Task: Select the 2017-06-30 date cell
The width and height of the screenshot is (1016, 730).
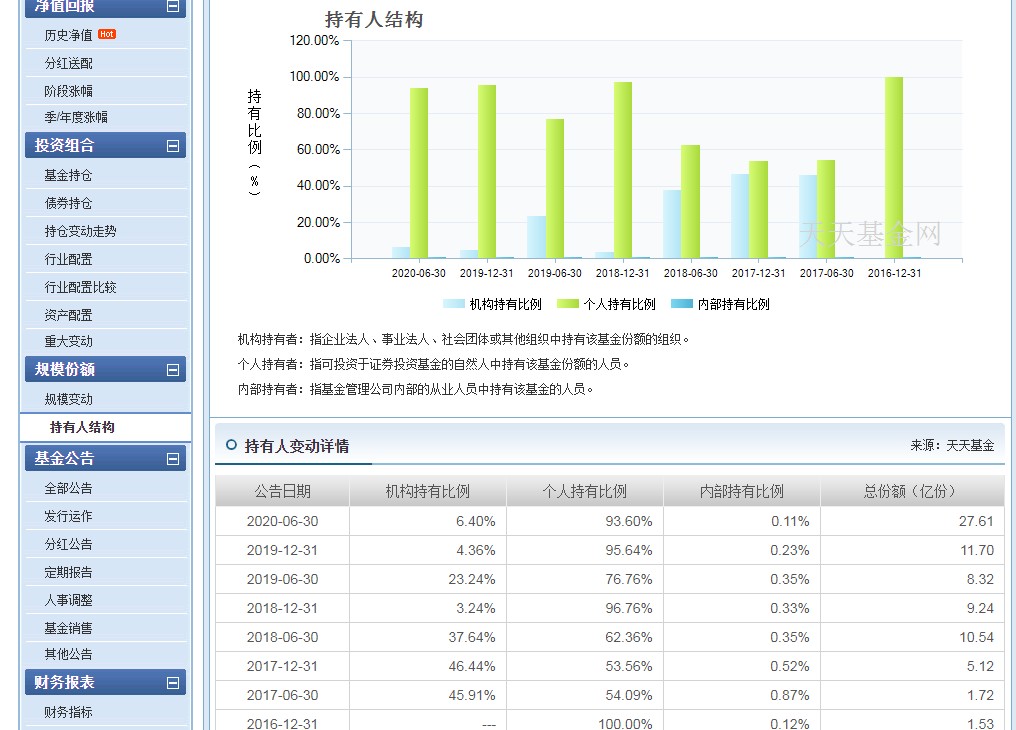Action: click(283, 695)
